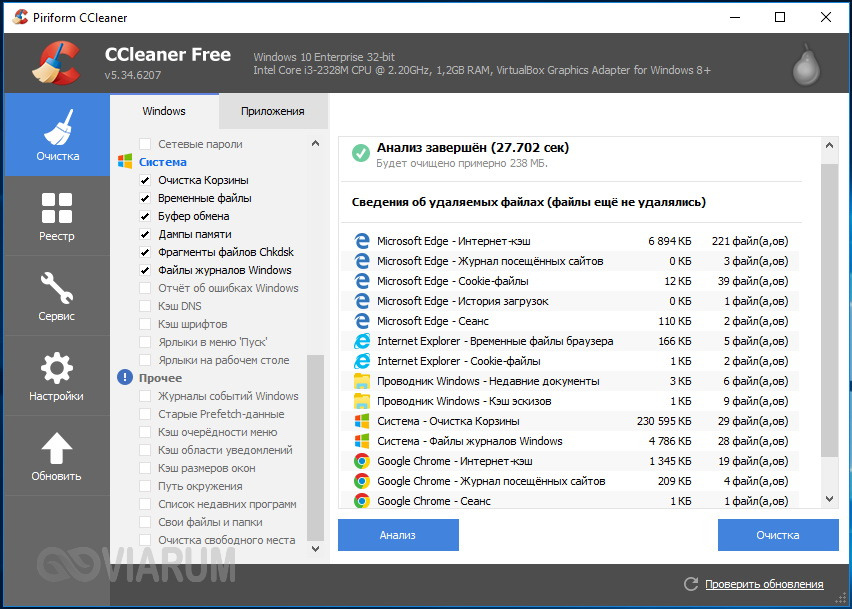This screenshot has width=852, height=609.
Task: Enable Кэш шрифтов checkbox
Action: (145, 324)
